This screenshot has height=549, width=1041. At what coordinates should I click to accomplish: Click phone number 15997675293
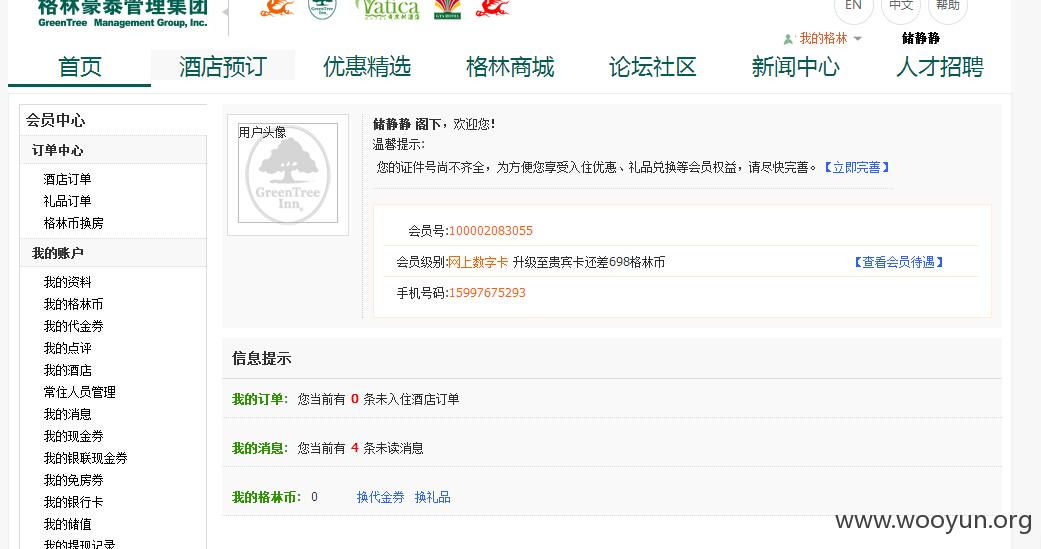[487, 293]
